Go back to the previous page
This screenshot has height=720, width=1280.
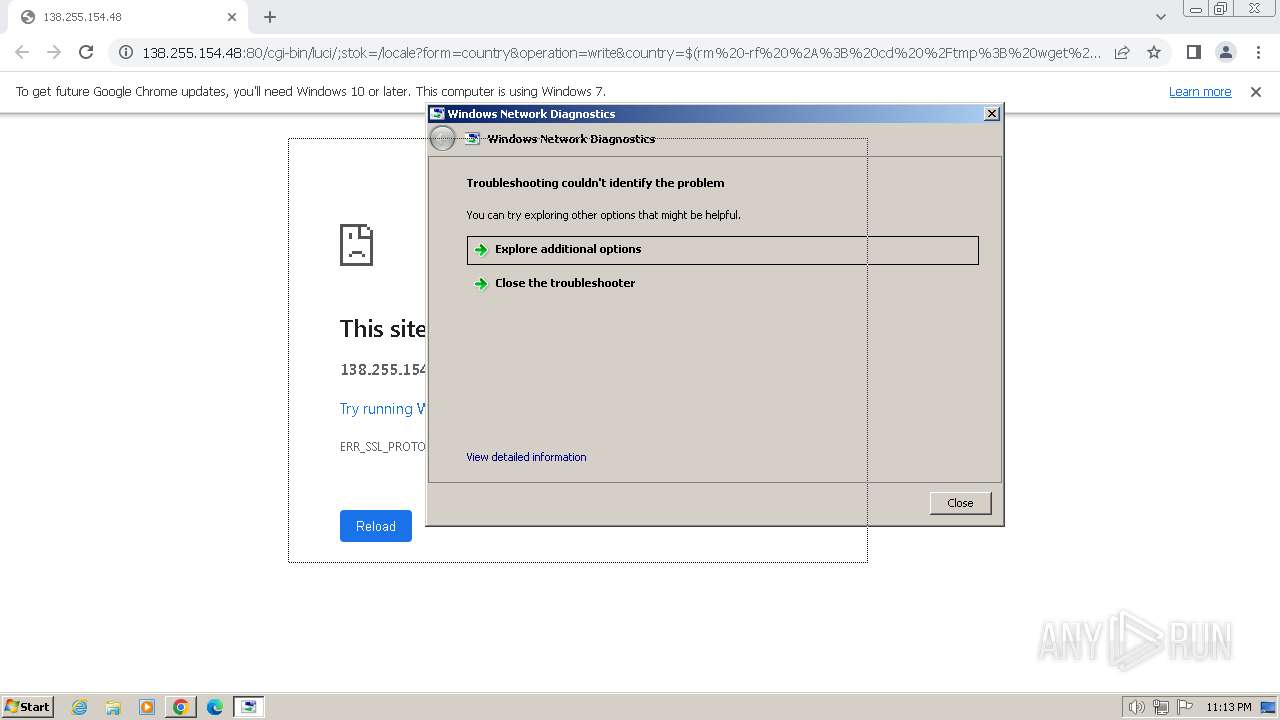point(22,52)
